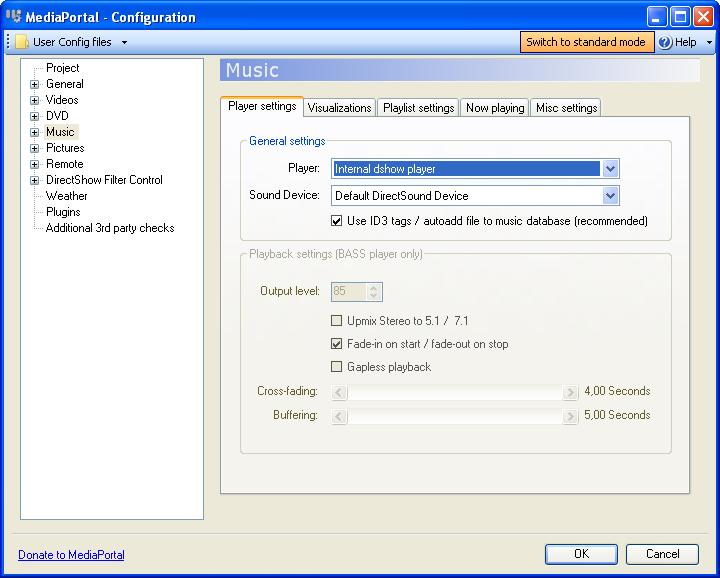Select Videos in the settings tree

62,100
